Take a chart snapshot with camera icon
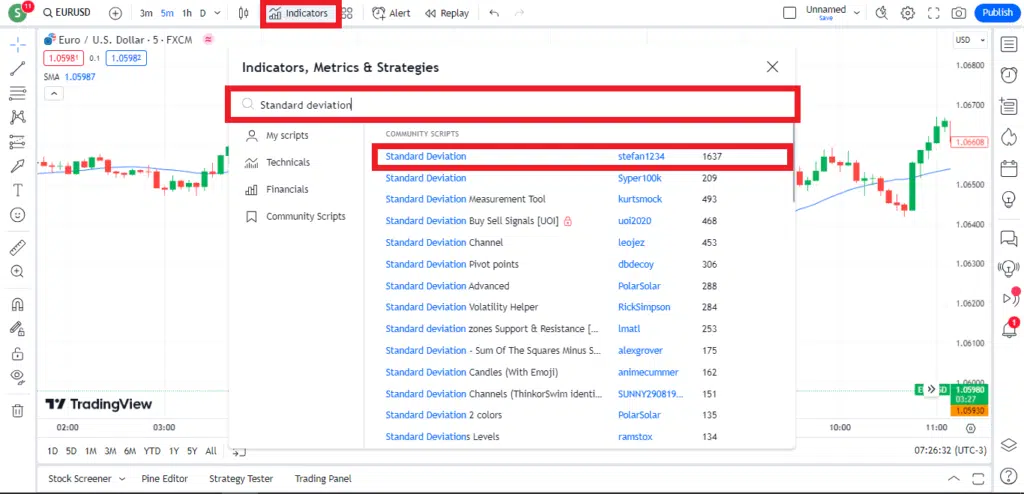 coord(959,13)
